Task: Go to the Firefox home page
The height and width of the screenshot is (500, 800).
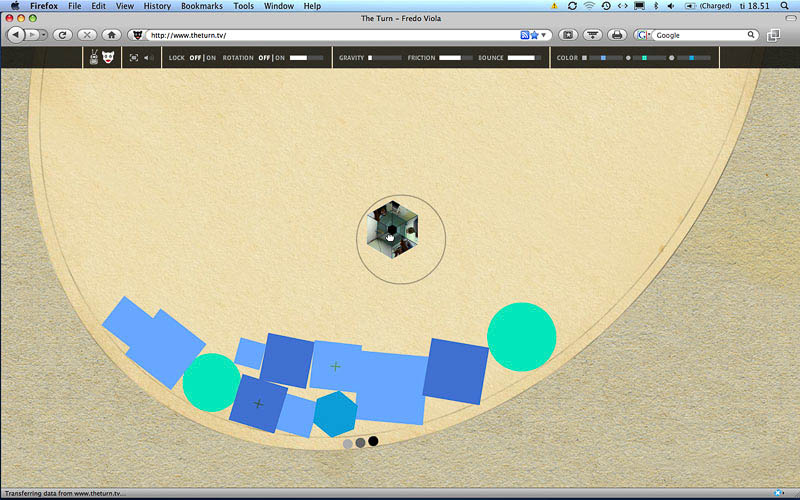Action: coord(111,35)
